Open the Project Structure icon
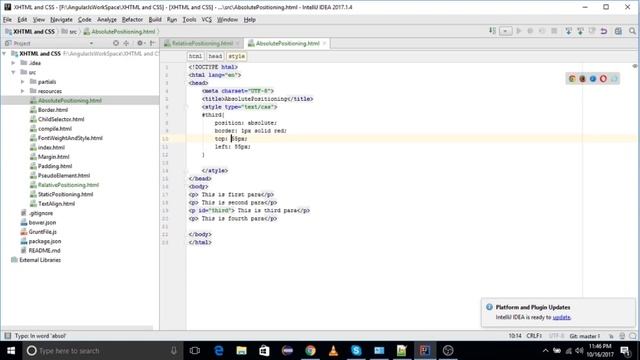Image resolution: width=640 pixels, height=360 pixels. pyautogui.click(x=618, y=31)
